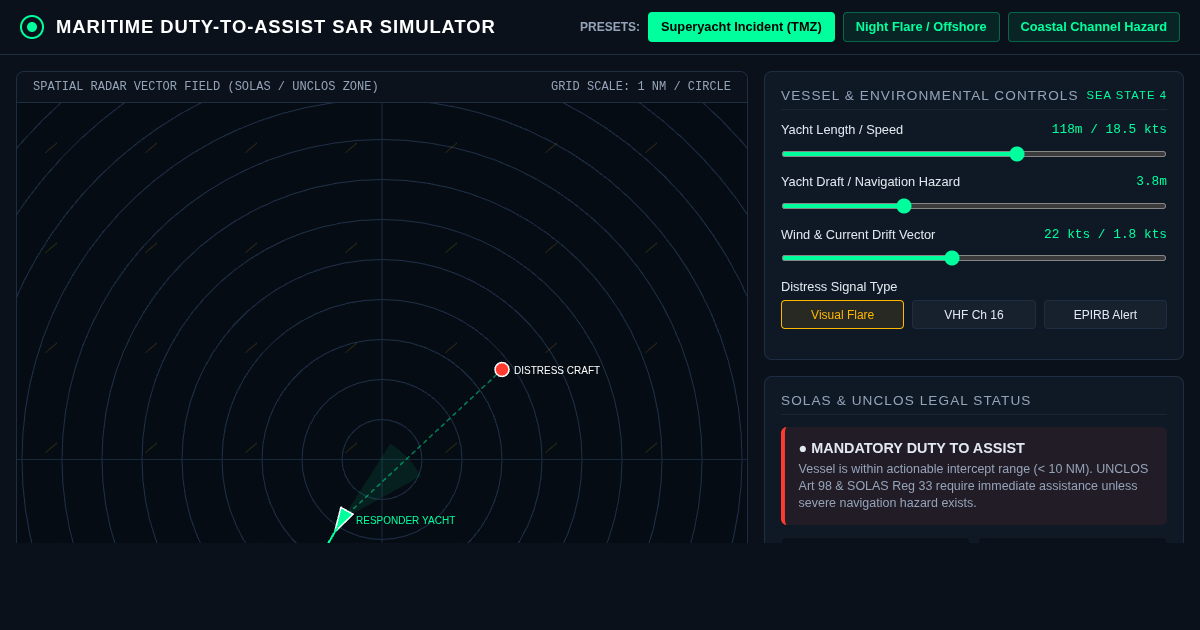Click the Maritime Duty-to-Assist SAR Simulator title

[x=276, y=27]
